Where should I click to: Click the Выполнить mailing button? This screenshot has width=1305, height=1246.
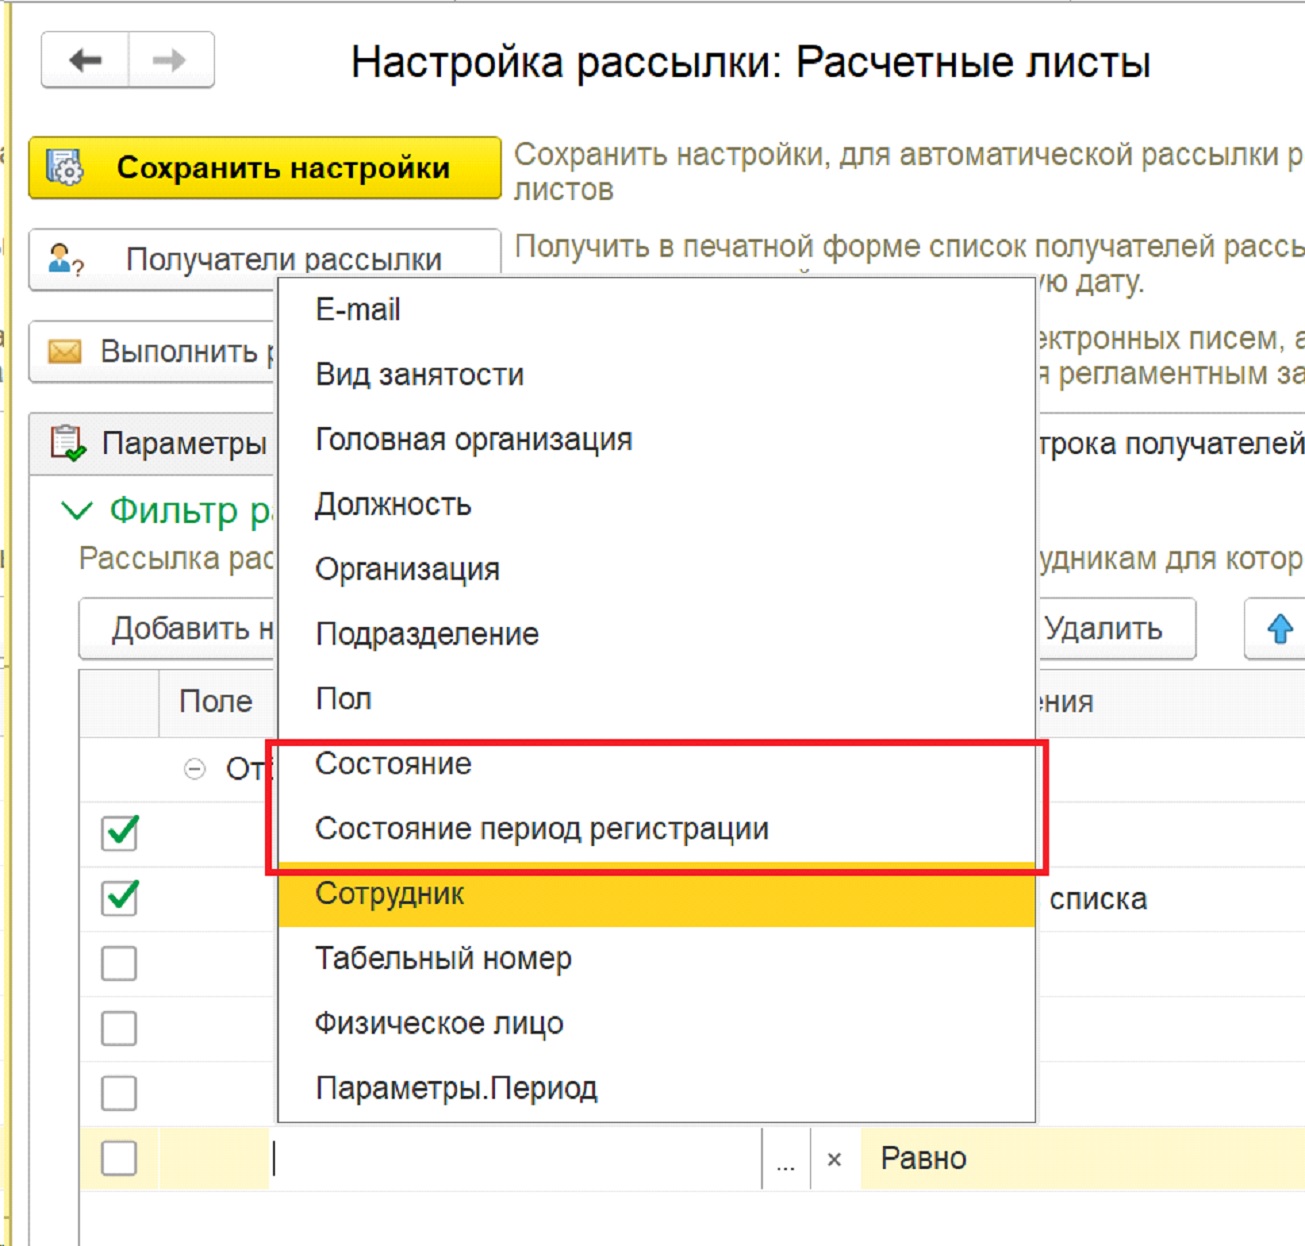point(153,352)
